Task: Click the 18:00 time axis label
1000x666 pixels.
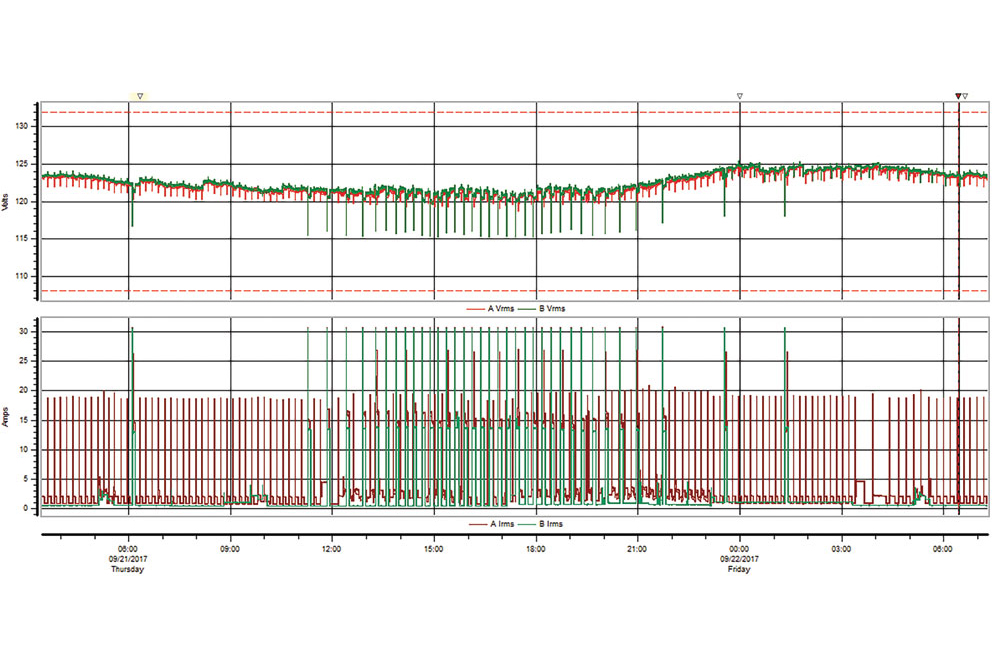Action: 535,550
